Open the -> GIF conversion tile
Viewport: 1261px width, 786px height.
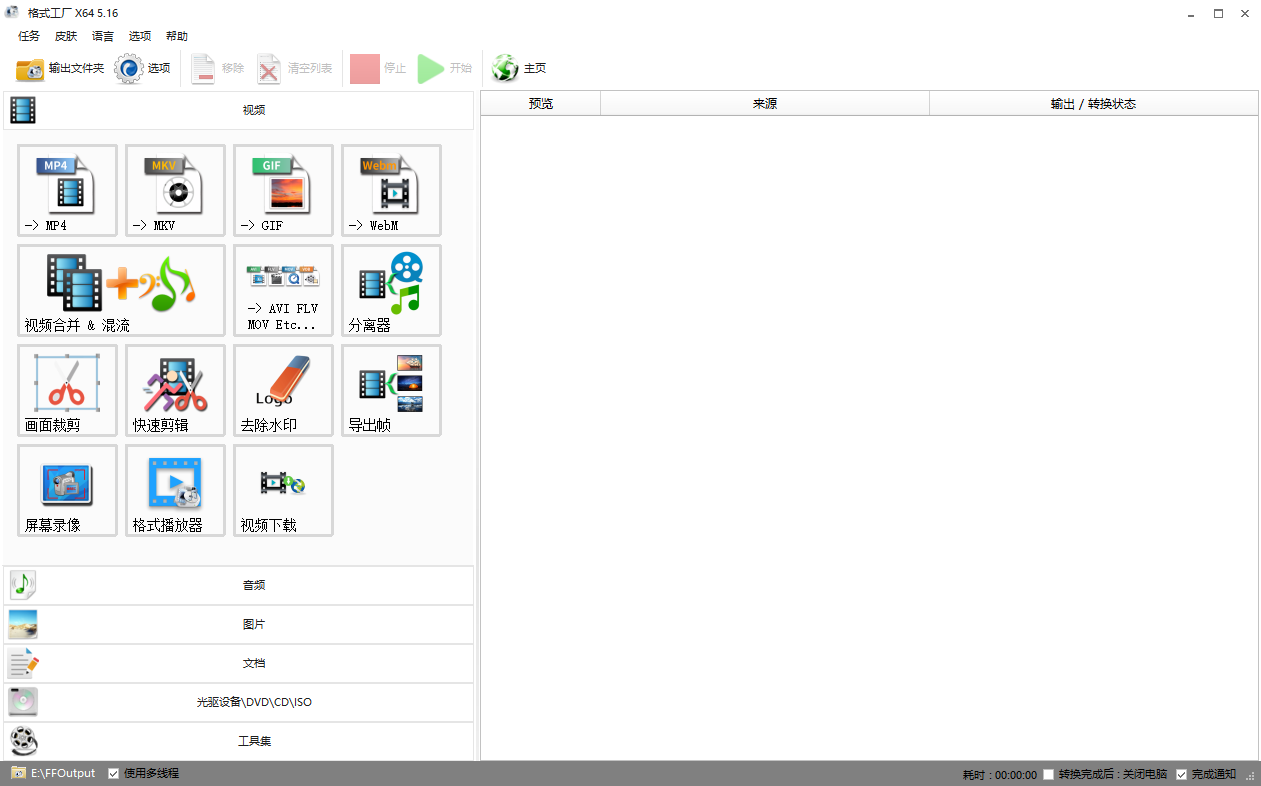(283, 190)
